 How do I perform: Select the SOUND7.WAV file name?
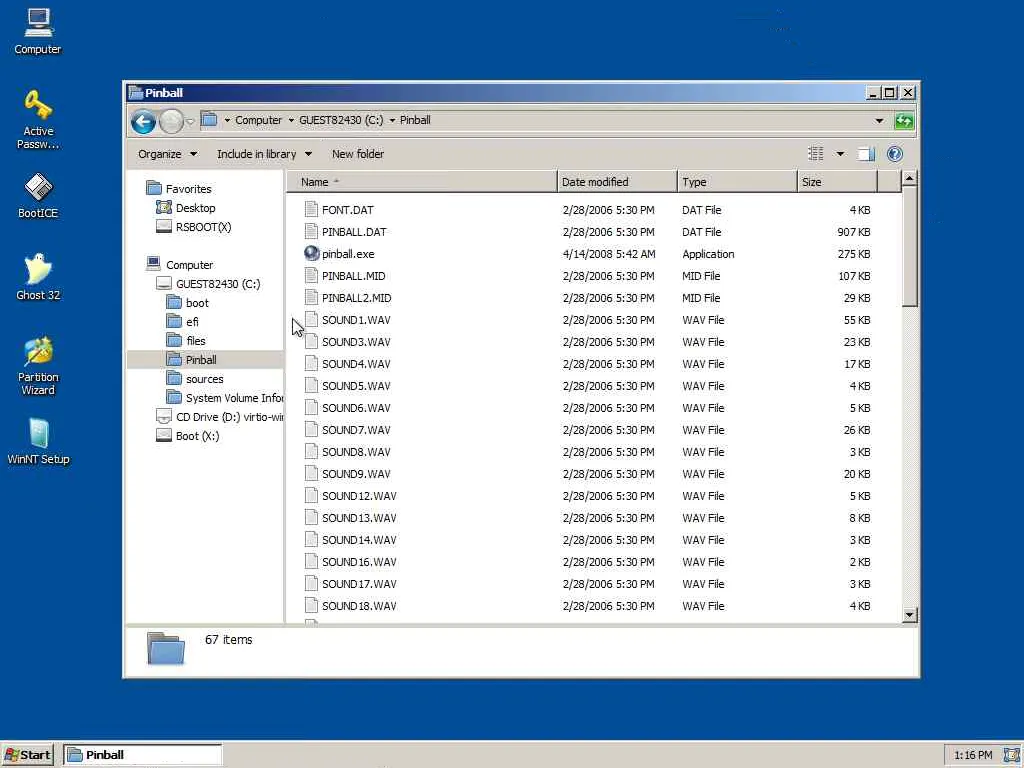(356, 430)
